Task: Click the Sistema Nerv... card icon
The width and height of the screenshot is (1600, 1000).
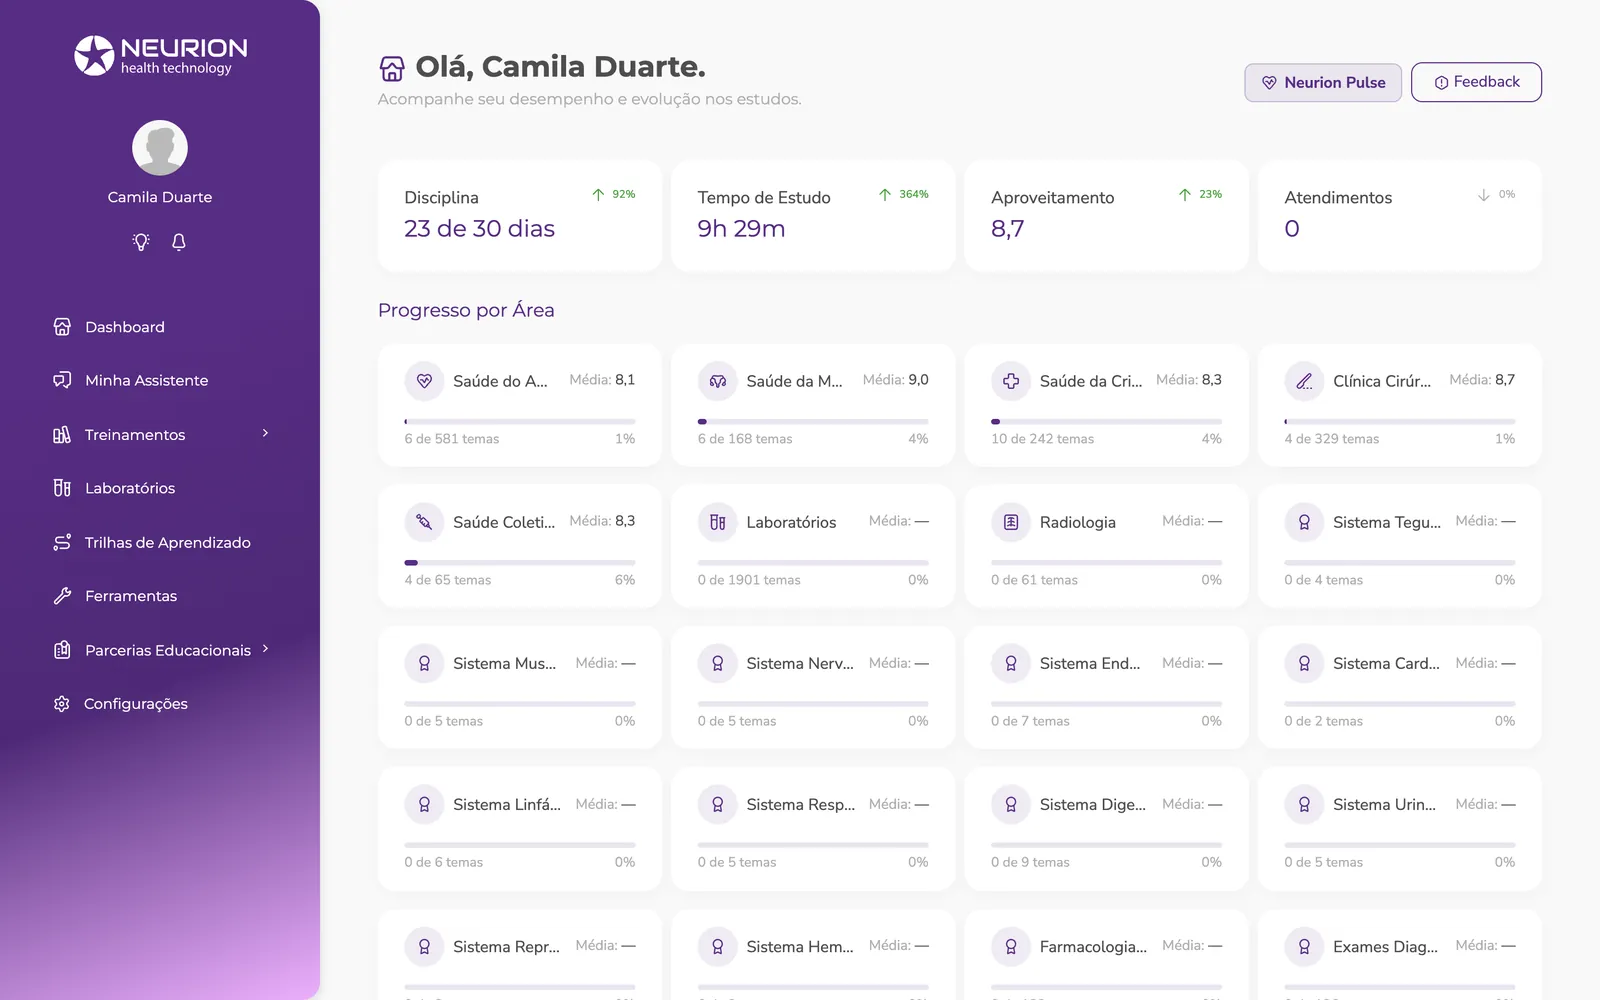Action: point(717,663)
